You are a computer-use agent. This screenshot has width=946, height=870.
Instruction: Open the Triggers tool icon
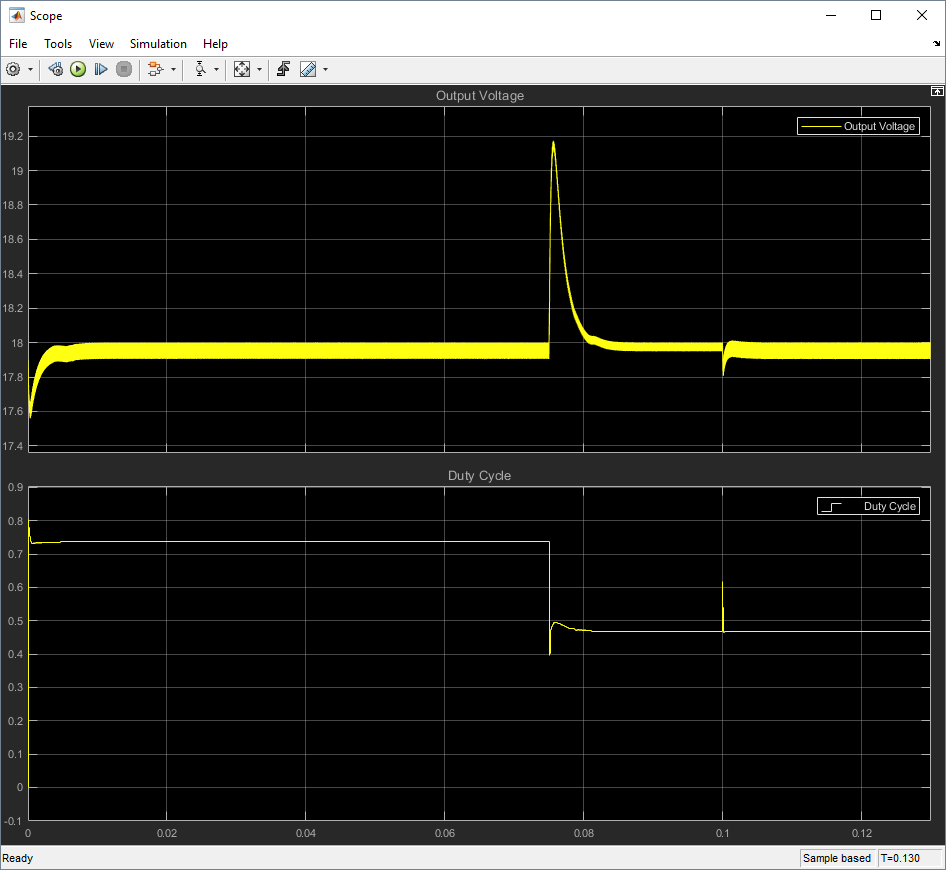click(x=284, y=69)
